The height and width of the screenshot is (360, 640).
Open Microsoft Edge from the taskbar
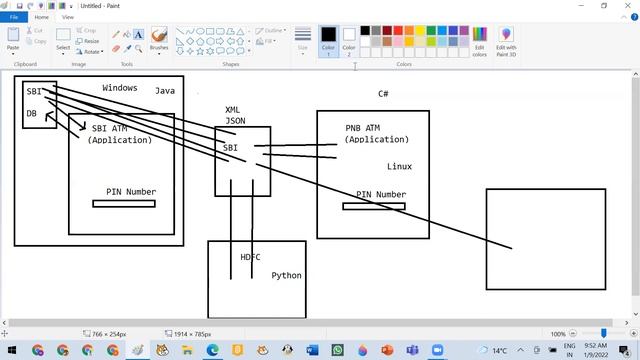(x=212, y=350)
